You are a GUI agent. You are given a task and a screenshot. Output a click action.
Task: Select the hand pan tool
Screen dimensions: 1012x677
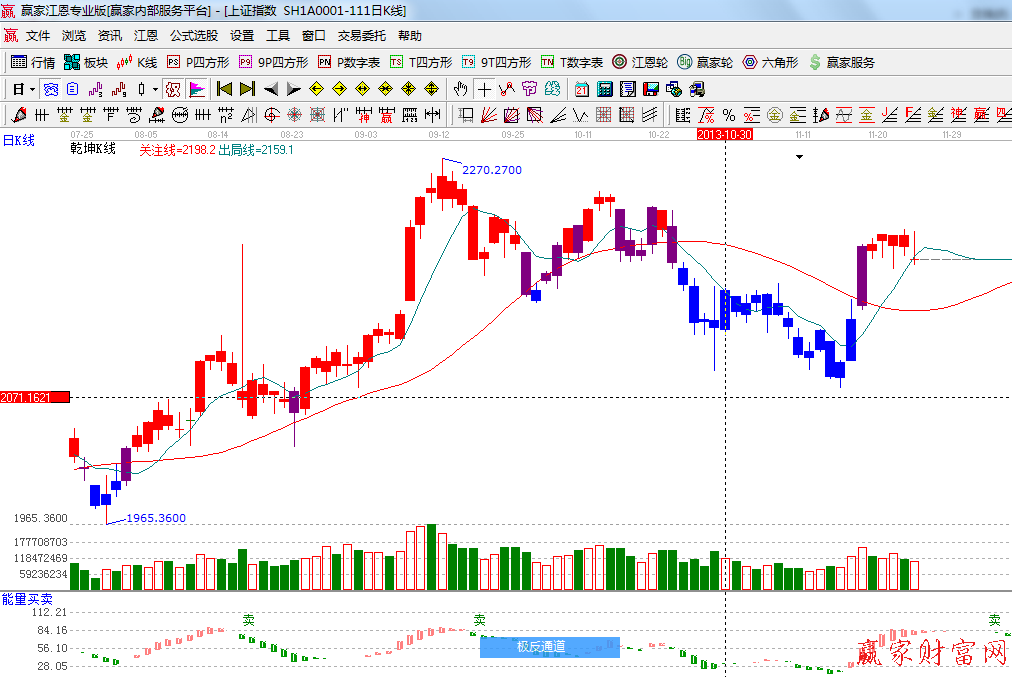tap(460, 89)
